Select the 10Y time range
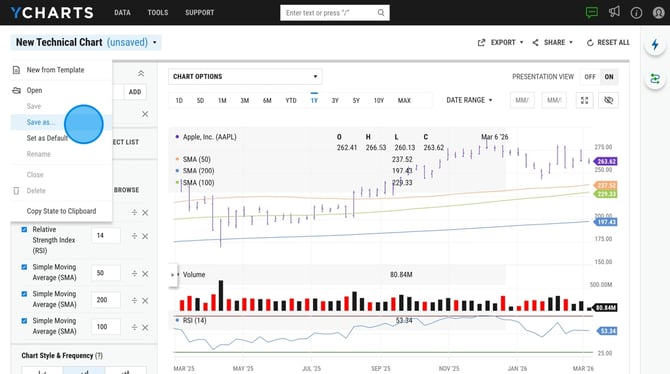The height and width of the screenshot is (374, 670). coord(379,101)
